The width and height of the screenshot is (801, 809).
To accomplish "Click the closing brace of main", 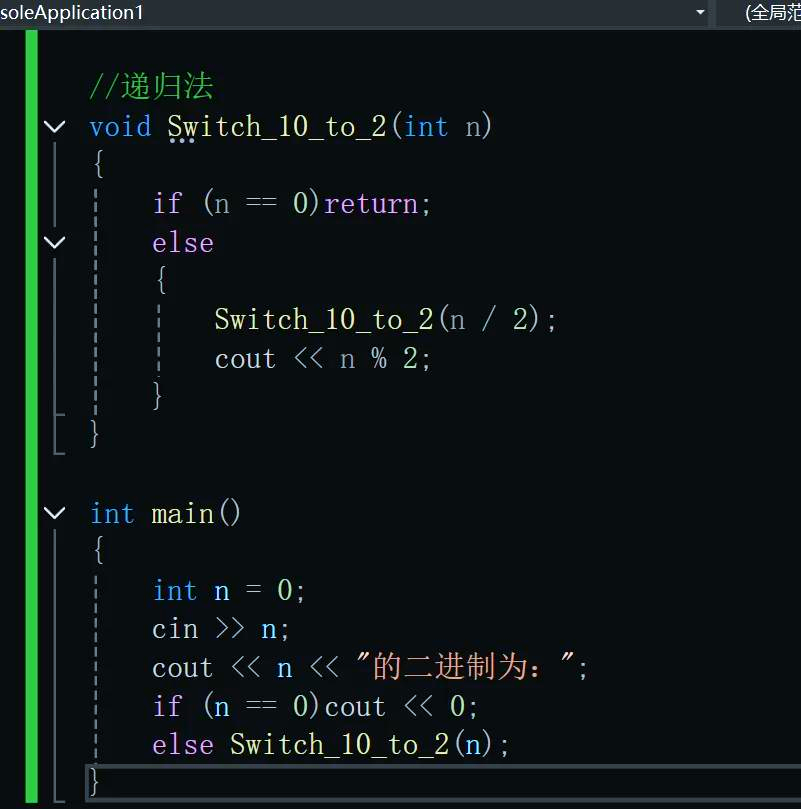I will click(x=94, y=781).
